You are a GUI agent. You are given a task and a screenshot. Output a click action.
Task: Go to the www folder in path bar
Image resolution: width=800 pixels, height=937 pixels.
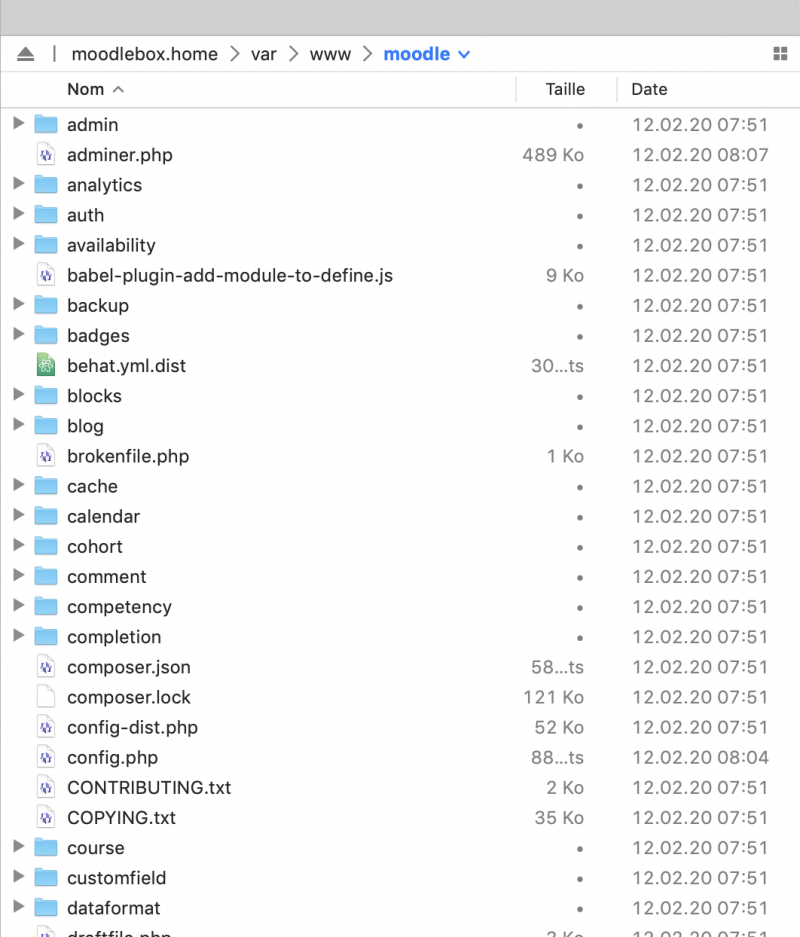tap(330, 54)
